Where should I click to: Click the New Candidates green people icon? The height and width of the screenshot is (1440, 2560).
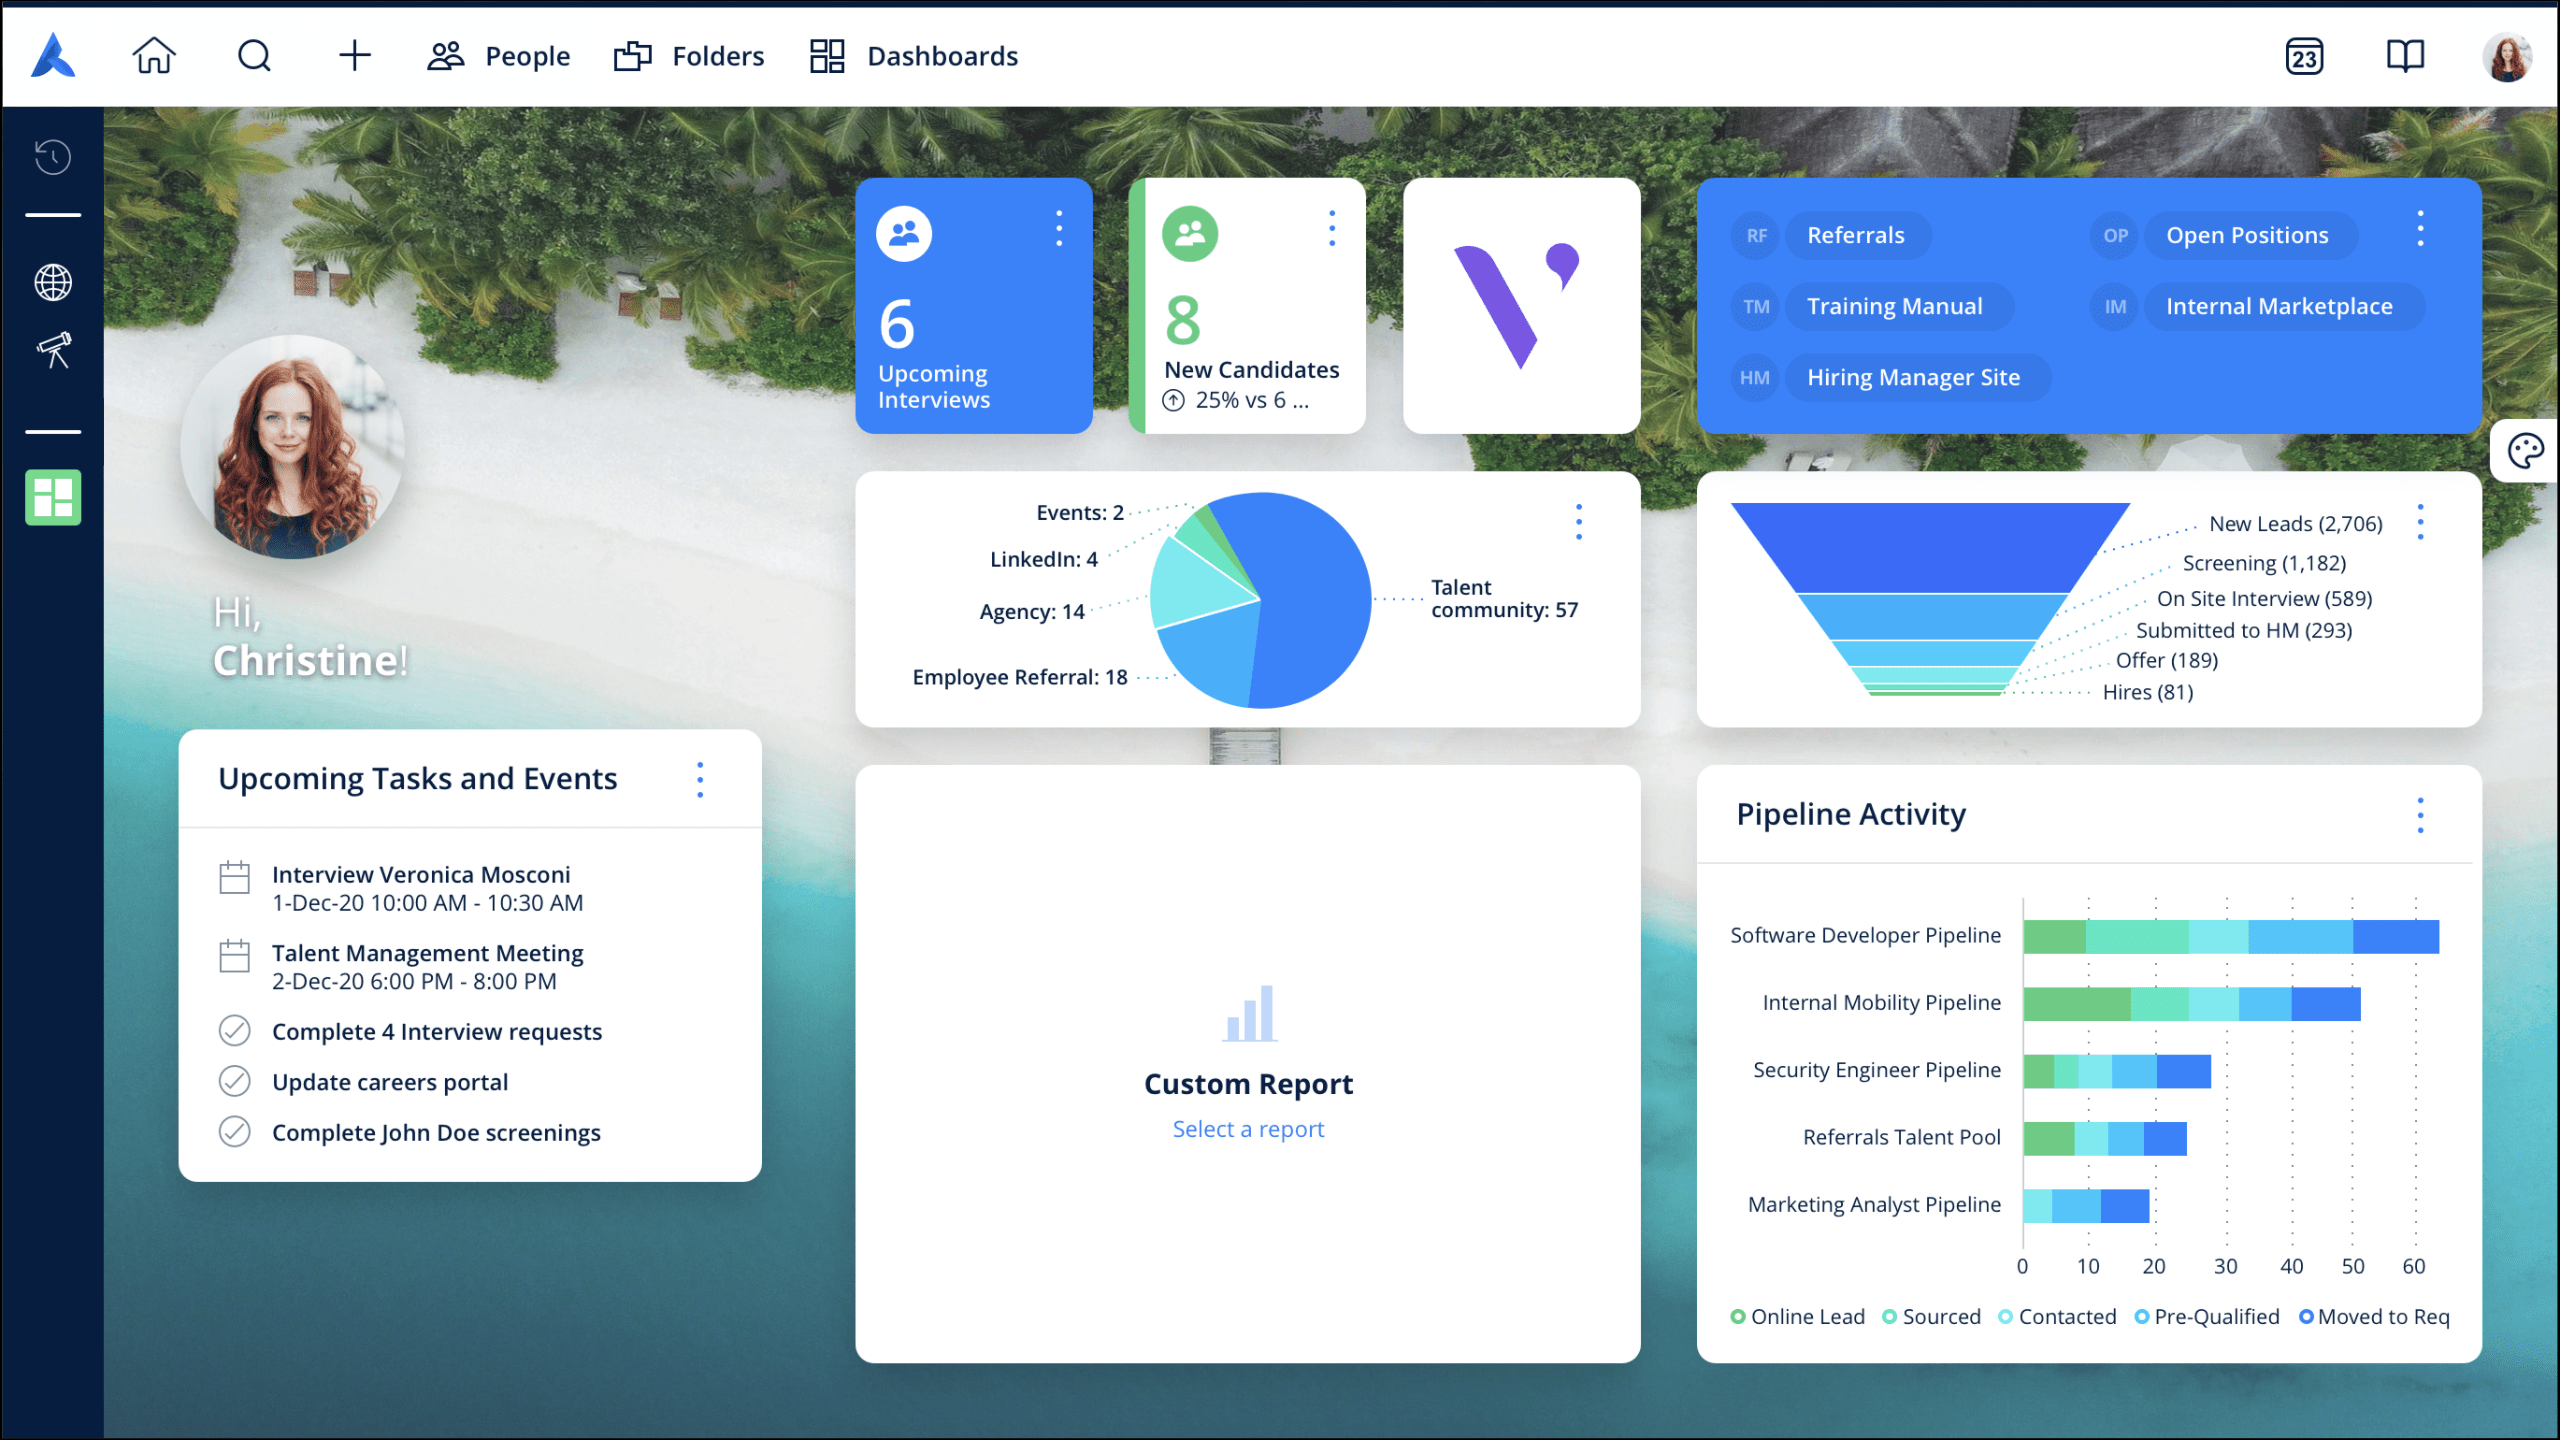coord(1190,234)
